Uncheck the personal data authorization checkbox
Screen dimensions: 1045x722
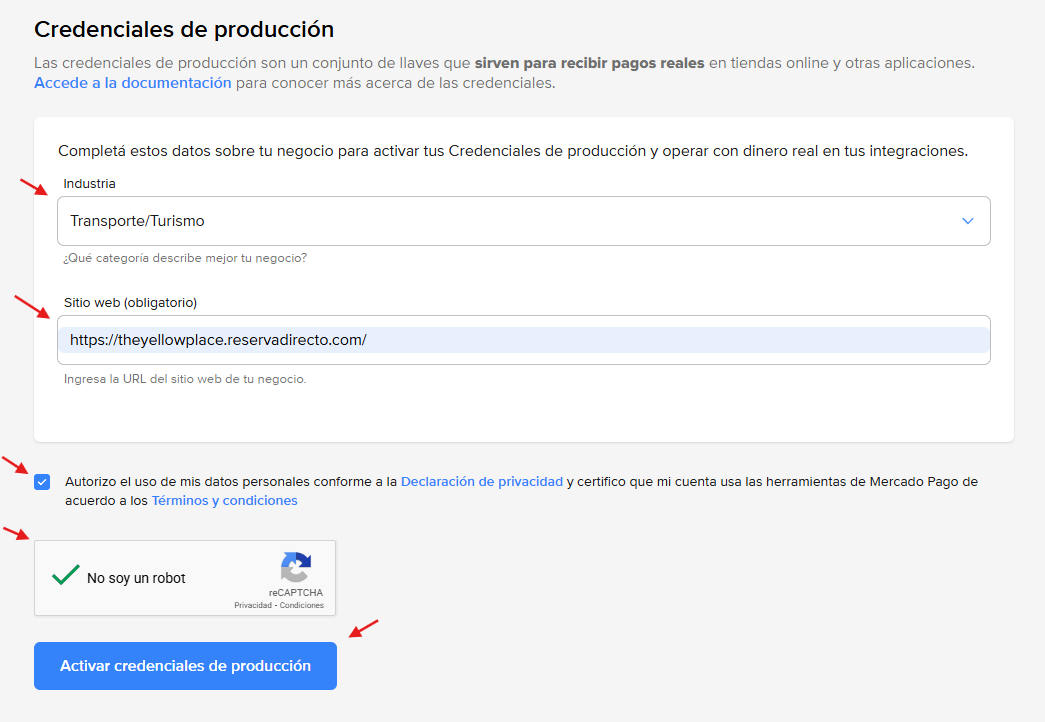click(x=42, y=482)
